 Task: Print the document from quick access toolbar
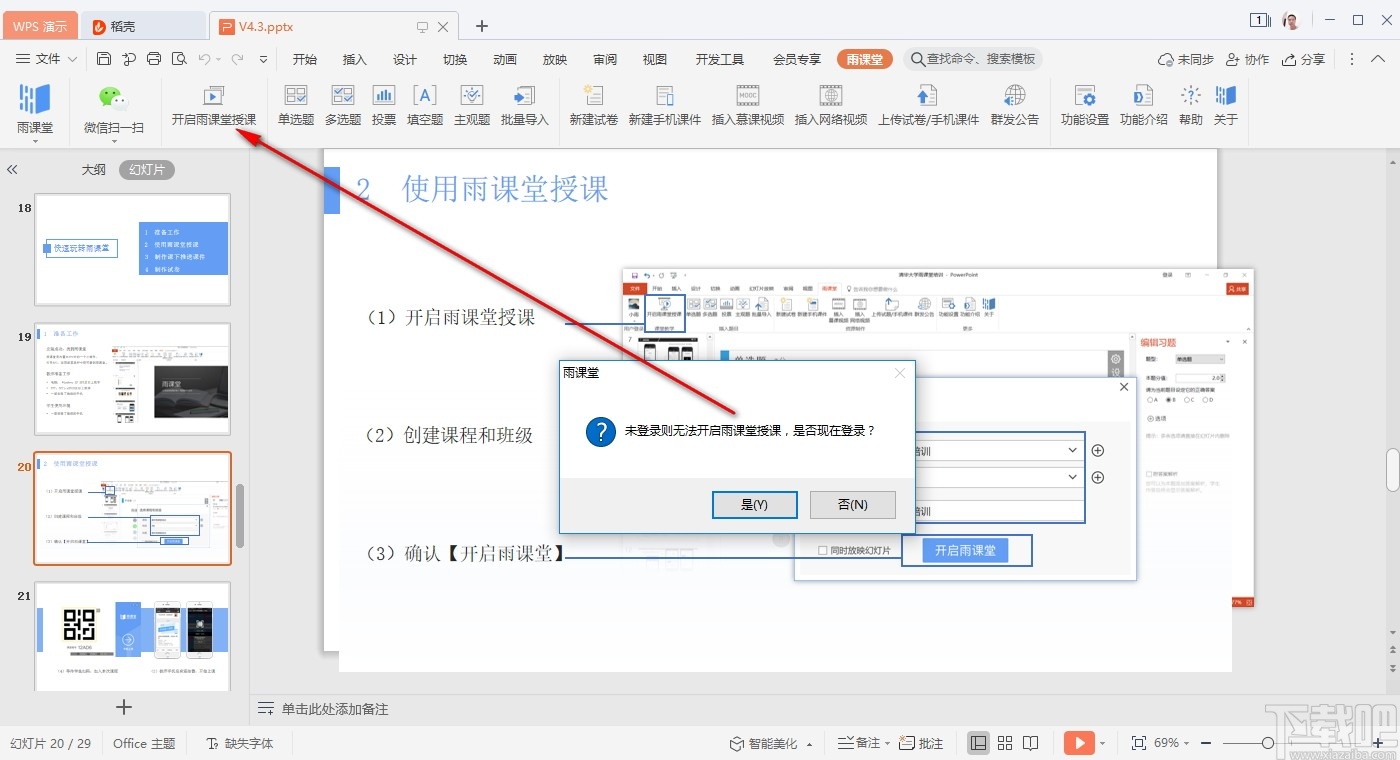154,59
